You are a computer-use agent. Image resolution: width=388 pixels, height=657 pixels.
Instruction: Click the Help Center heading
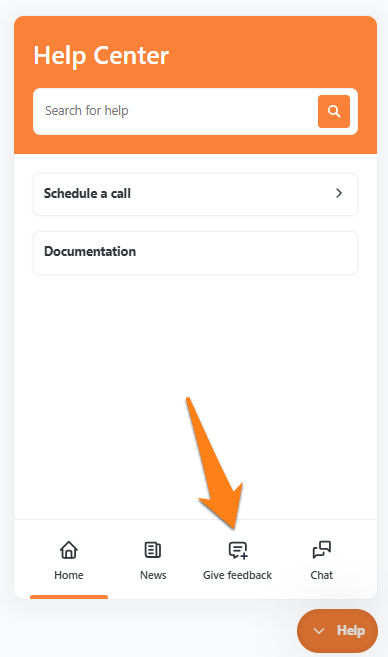pyautogui.click(x=101, y=55)
